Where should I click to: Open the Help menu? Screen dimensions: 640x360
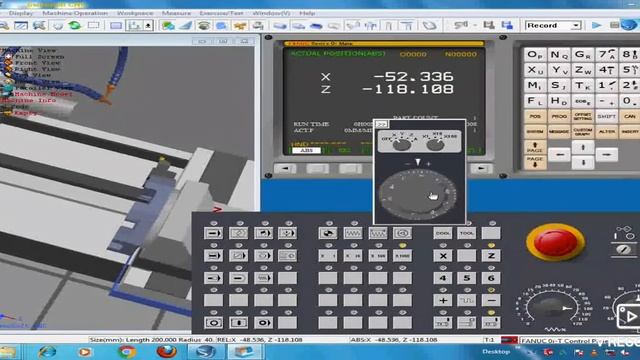pos(307,13)
